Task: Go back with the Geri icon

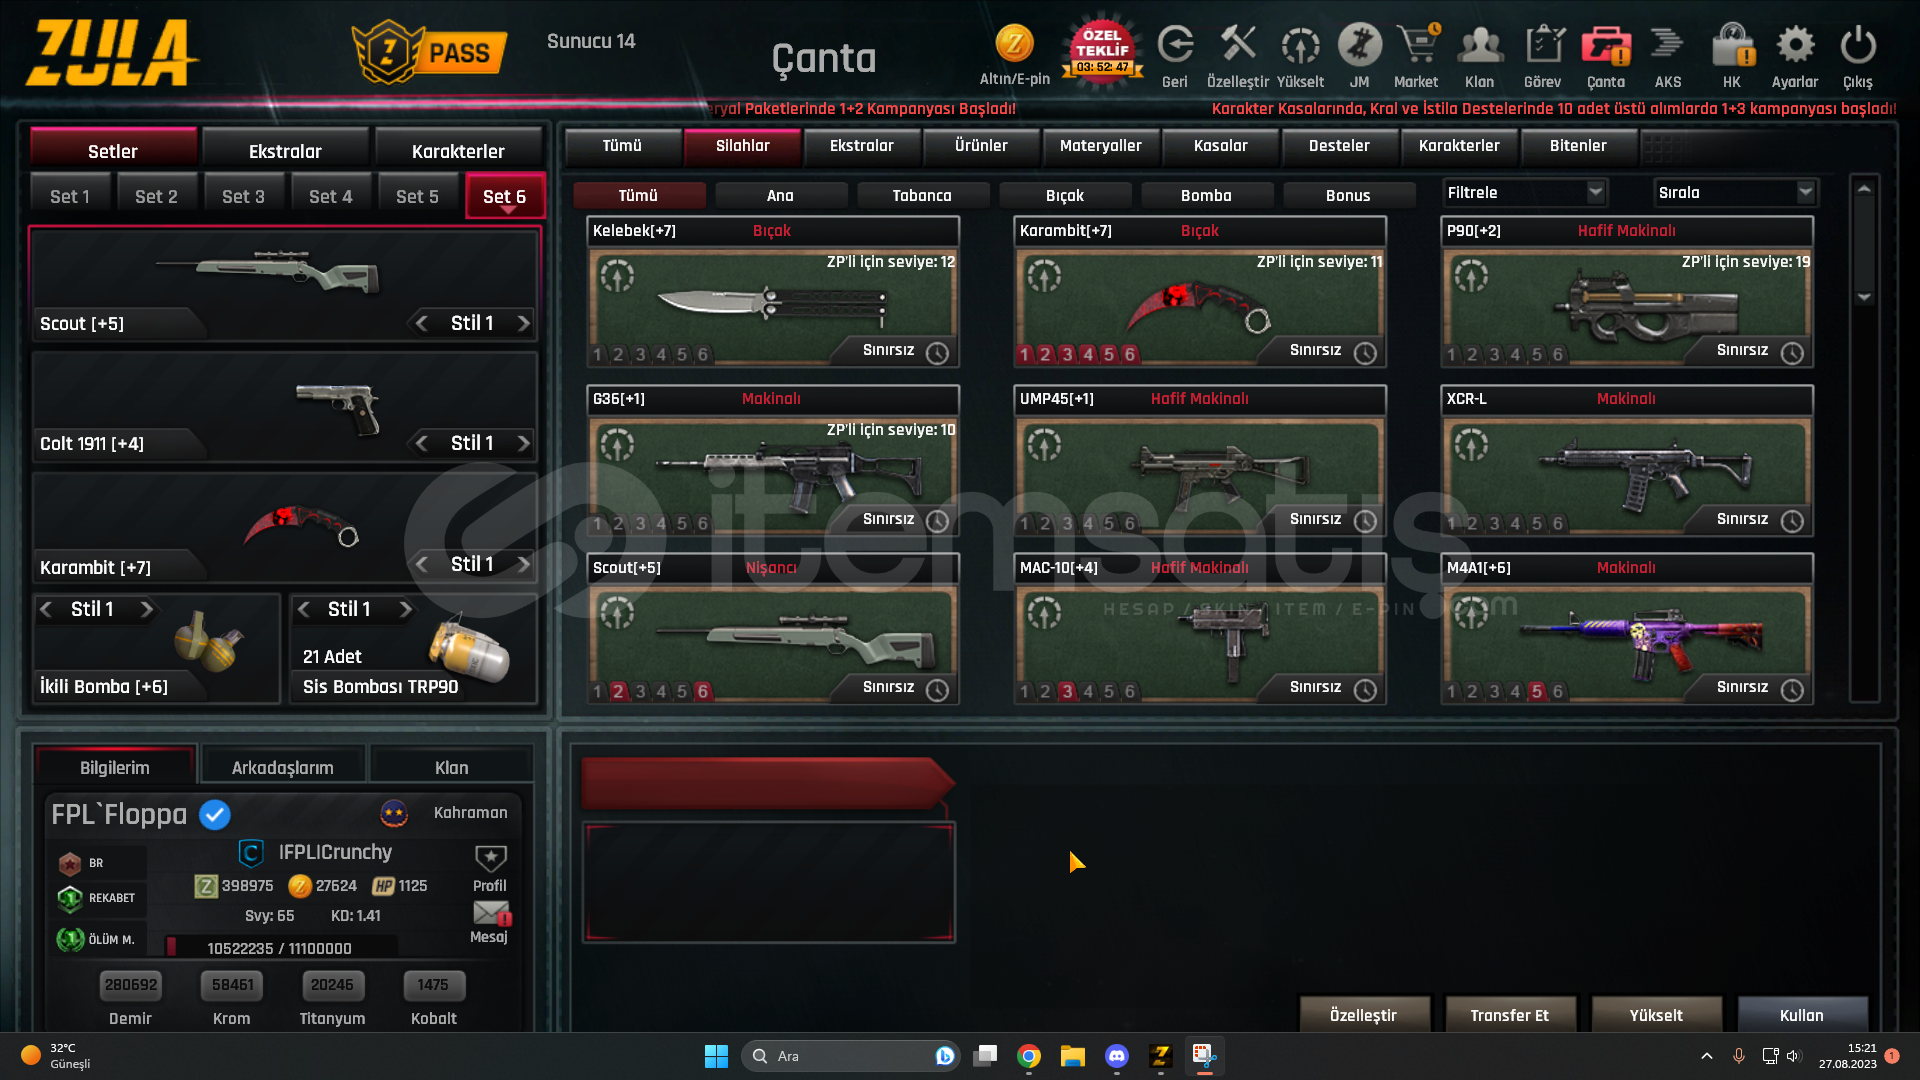Action: pos(1175,45)
